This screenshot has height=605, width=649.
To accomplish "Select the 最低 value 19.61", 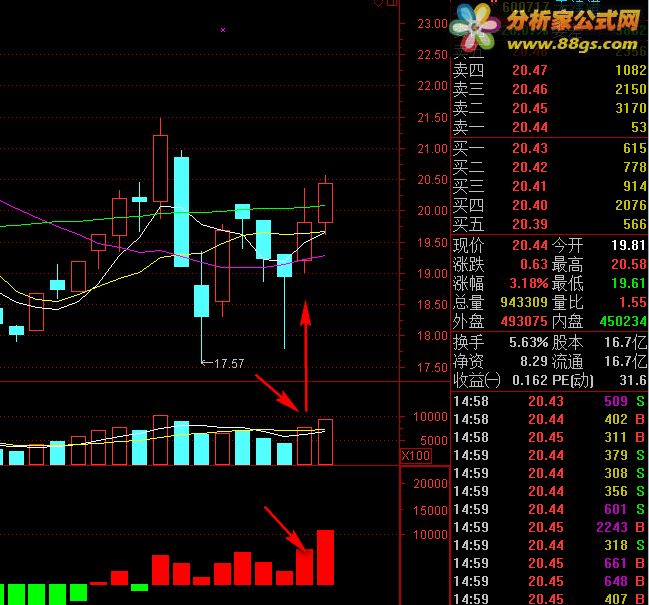I will point(628,283).
